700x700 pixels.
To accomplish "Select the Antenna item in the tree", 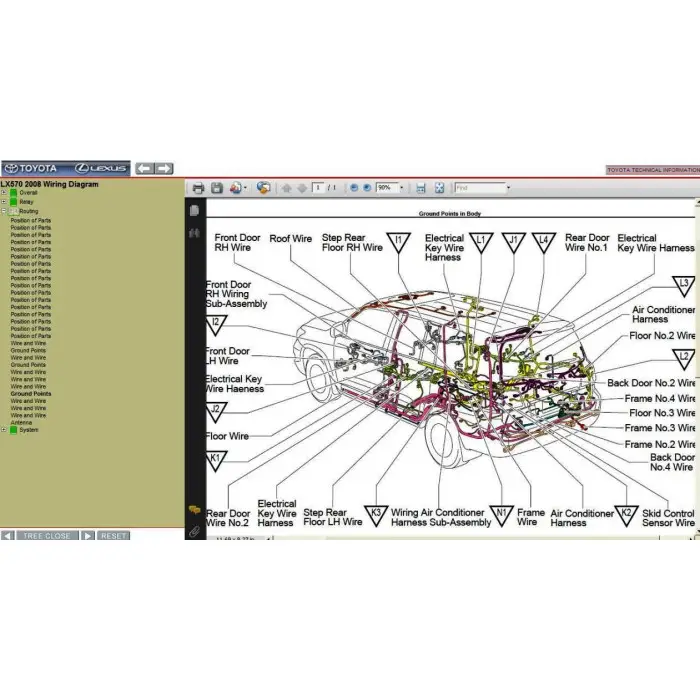I will pos(21,422).
